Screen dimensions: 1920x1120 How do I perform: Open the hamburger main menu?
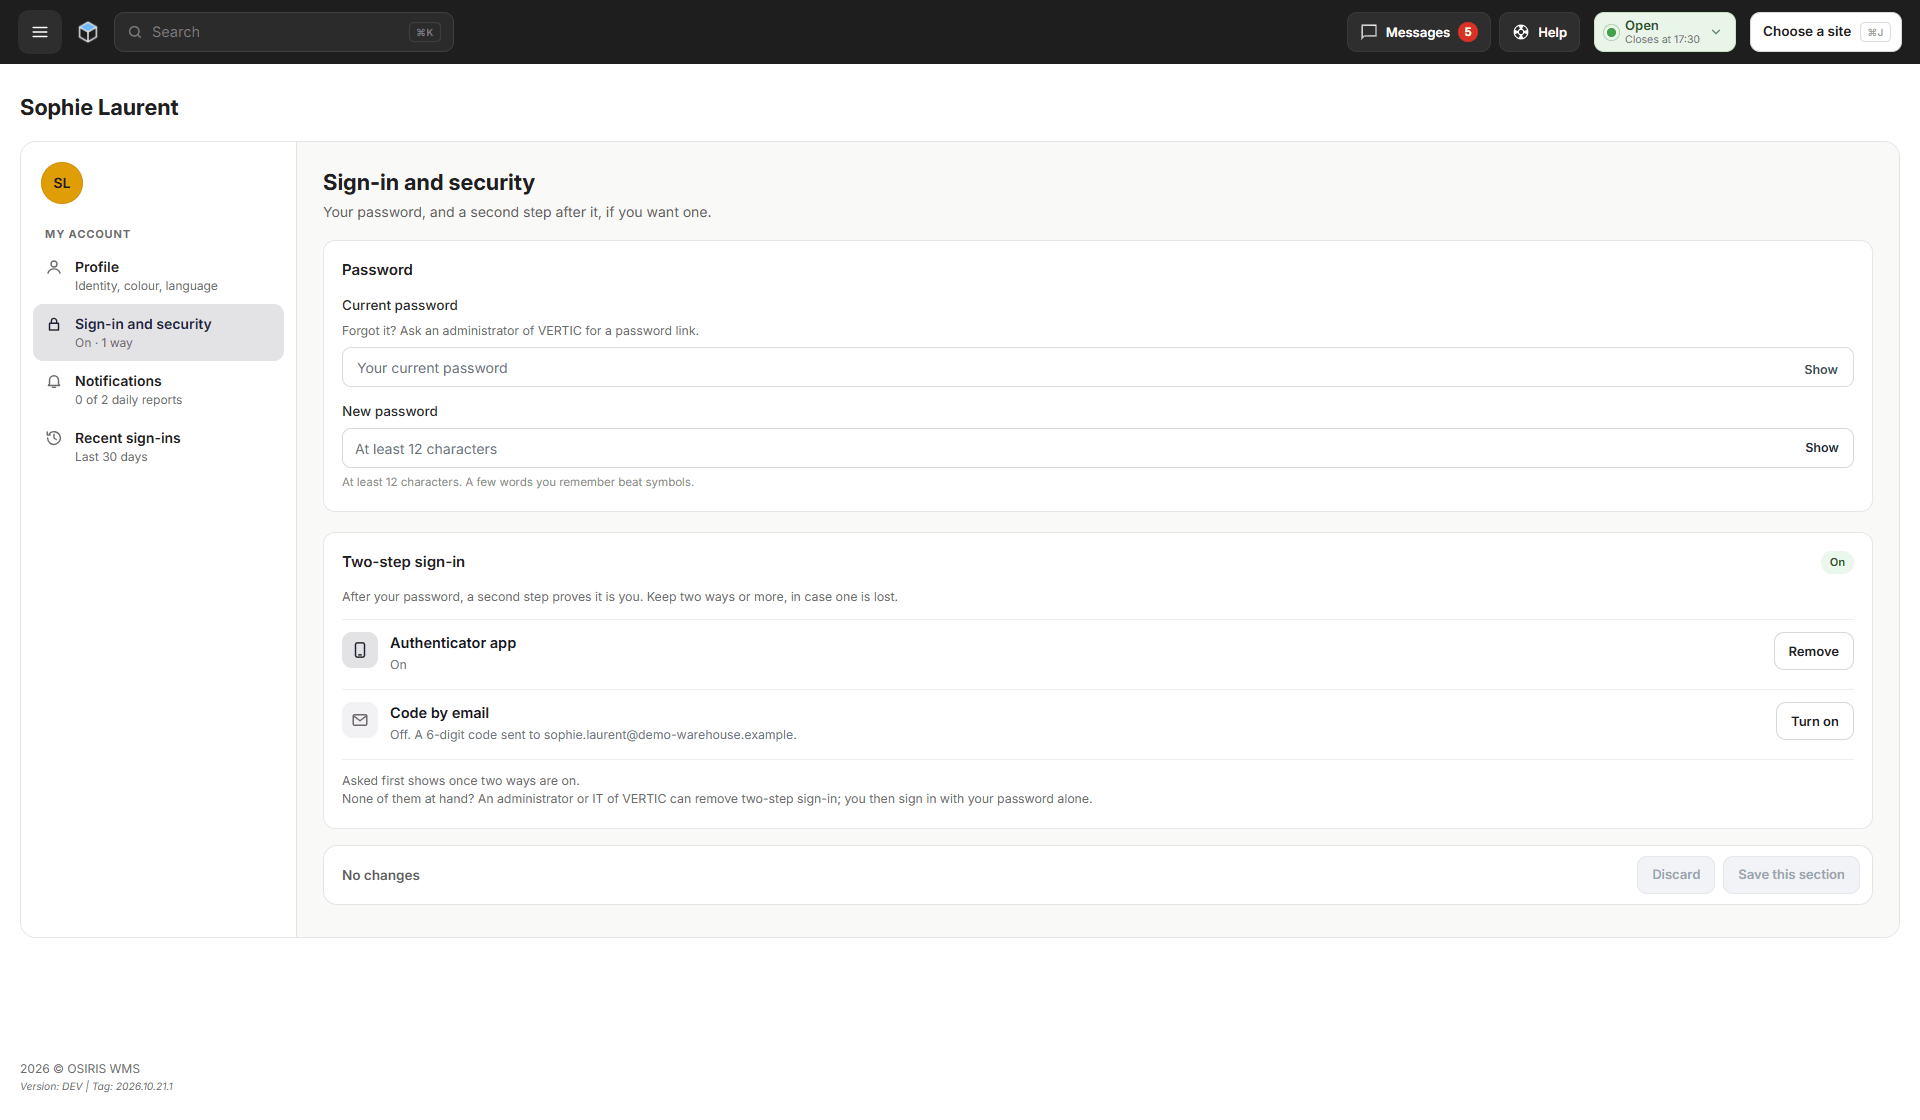[x=40, y=32]
